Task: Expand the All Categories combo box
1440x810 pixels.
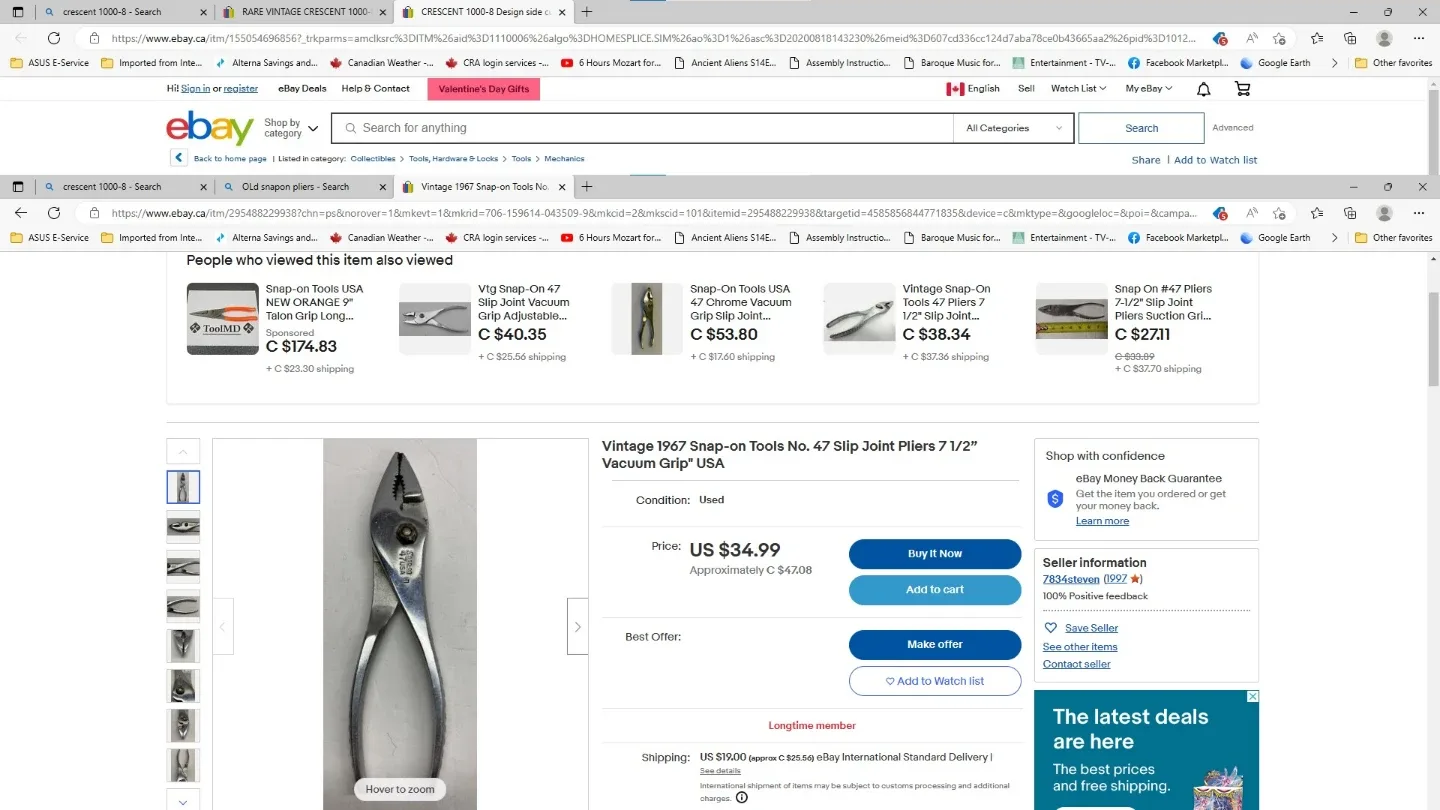Action: (x=1014, y=128)
